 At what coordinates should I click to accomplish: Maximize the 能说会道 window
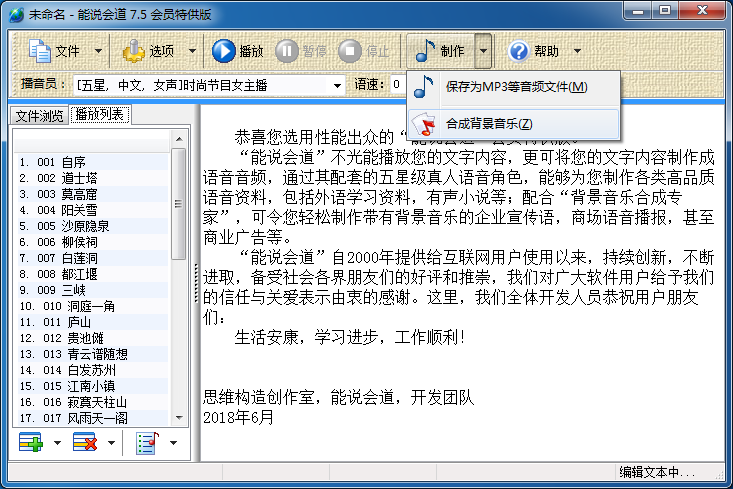665,11
